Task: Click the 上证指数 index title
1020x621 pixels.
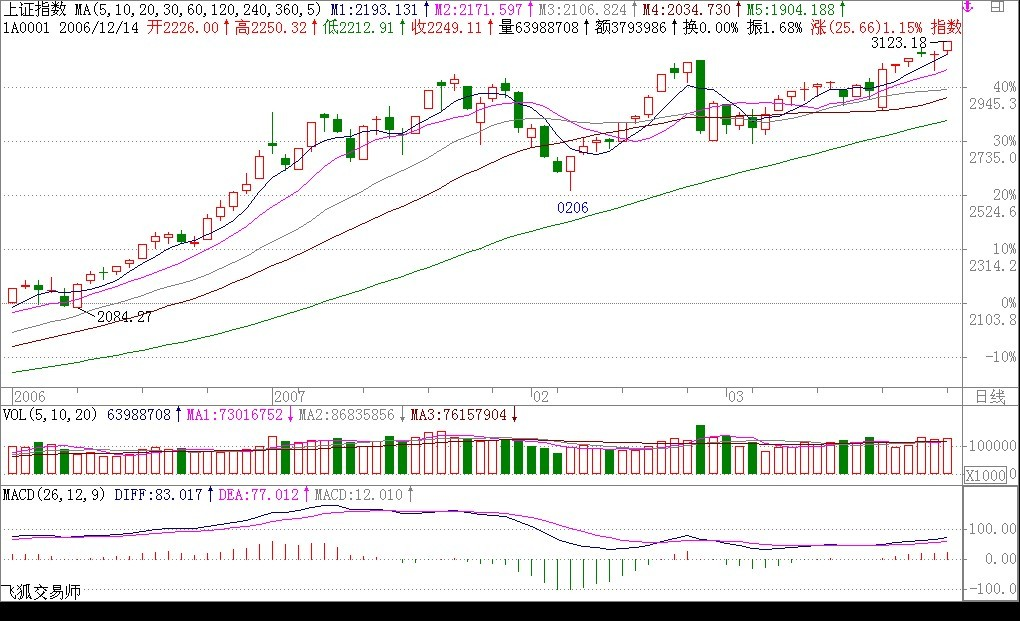Action: 36,9
